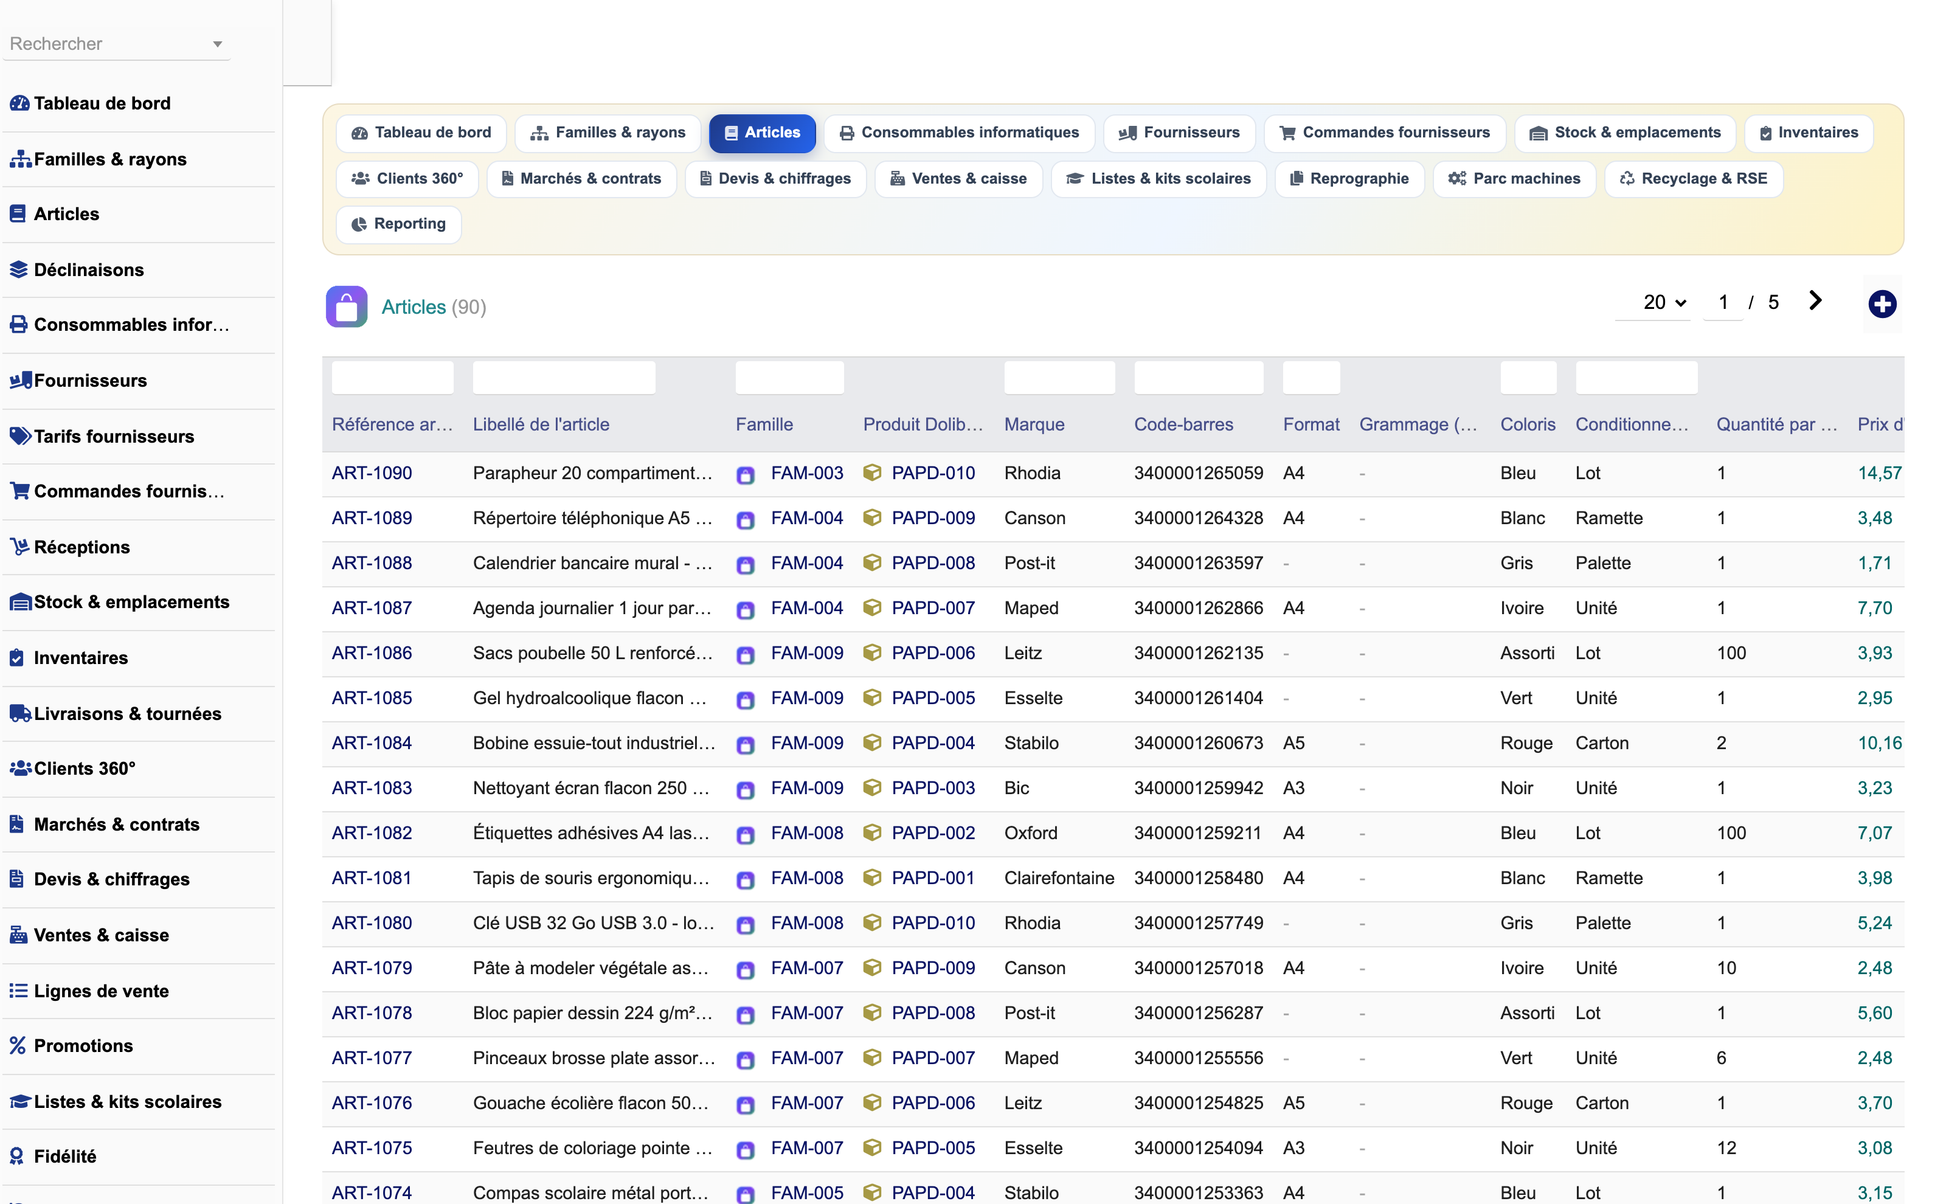
Task: Click the PAPD-010 product cube icon in ART-1090 row
Action: 872,473
